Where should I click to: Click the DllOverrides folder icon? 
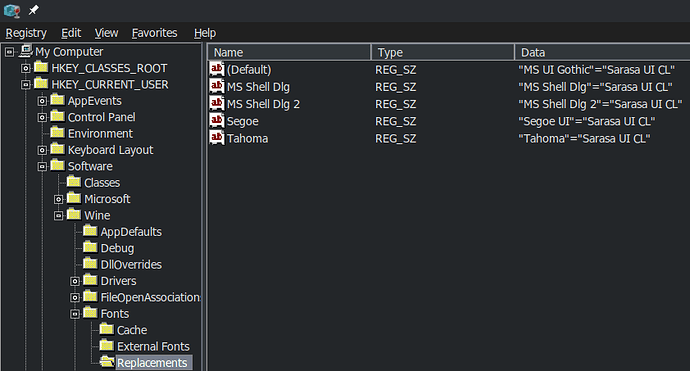point(90,264)
